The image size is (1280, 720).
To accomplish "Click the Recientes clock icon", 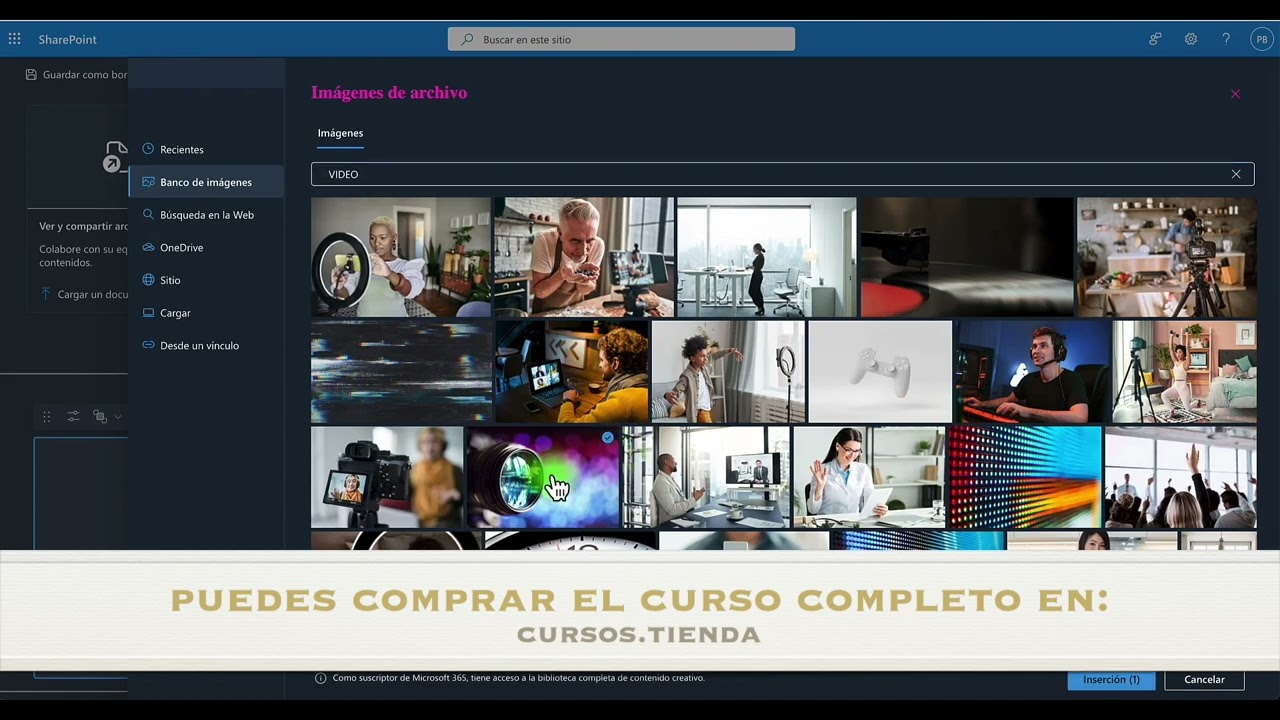I will [x=148, y=149].
